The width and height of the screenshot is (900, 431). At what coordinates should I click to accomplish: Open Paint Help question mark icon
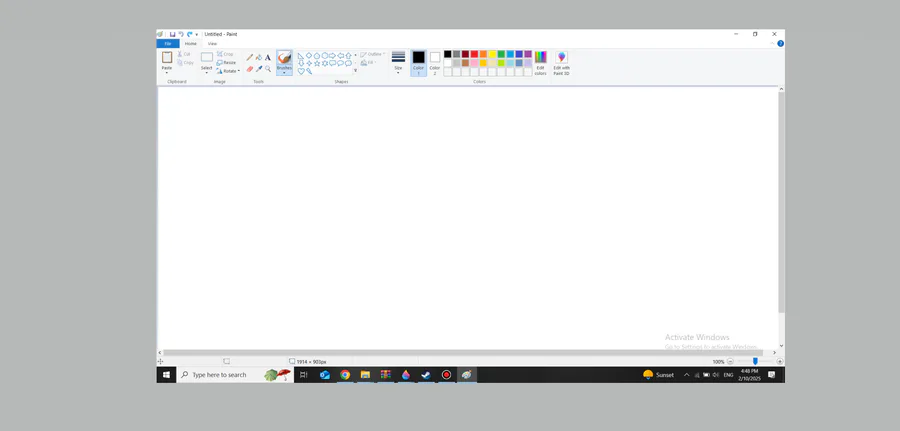click(x=781, y=44)
